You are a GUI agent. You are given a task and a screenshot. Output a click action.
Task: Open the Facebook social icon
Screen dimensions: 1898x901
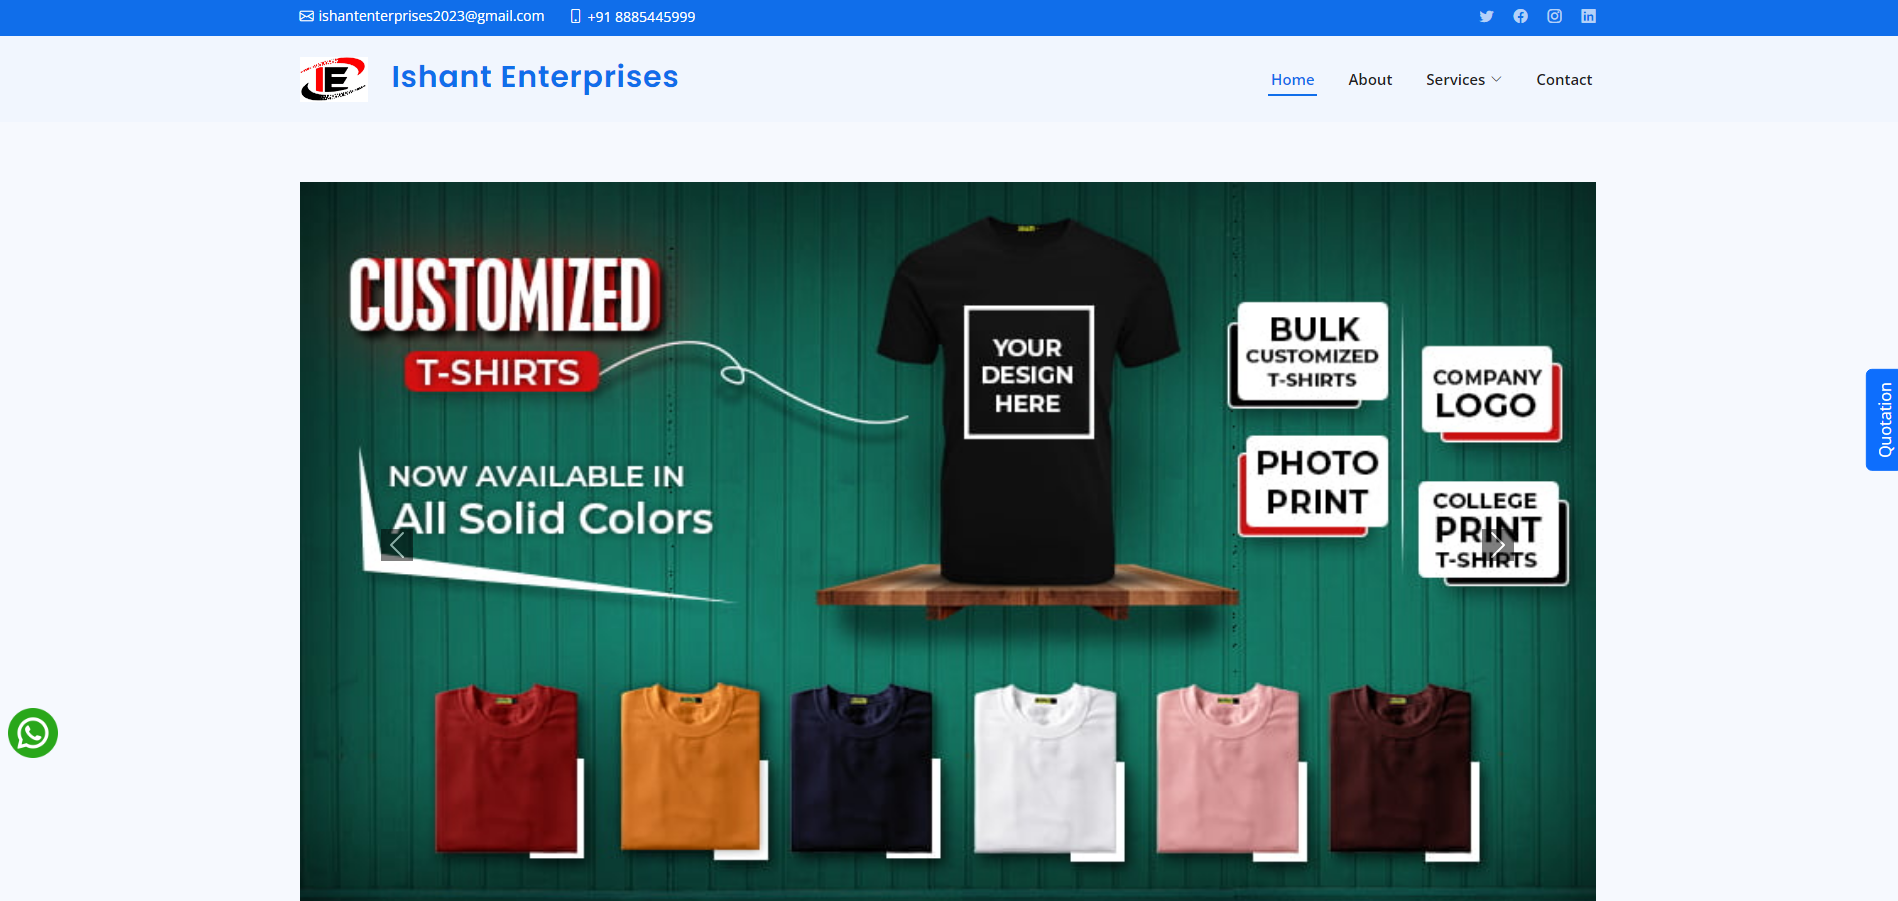1520,16
